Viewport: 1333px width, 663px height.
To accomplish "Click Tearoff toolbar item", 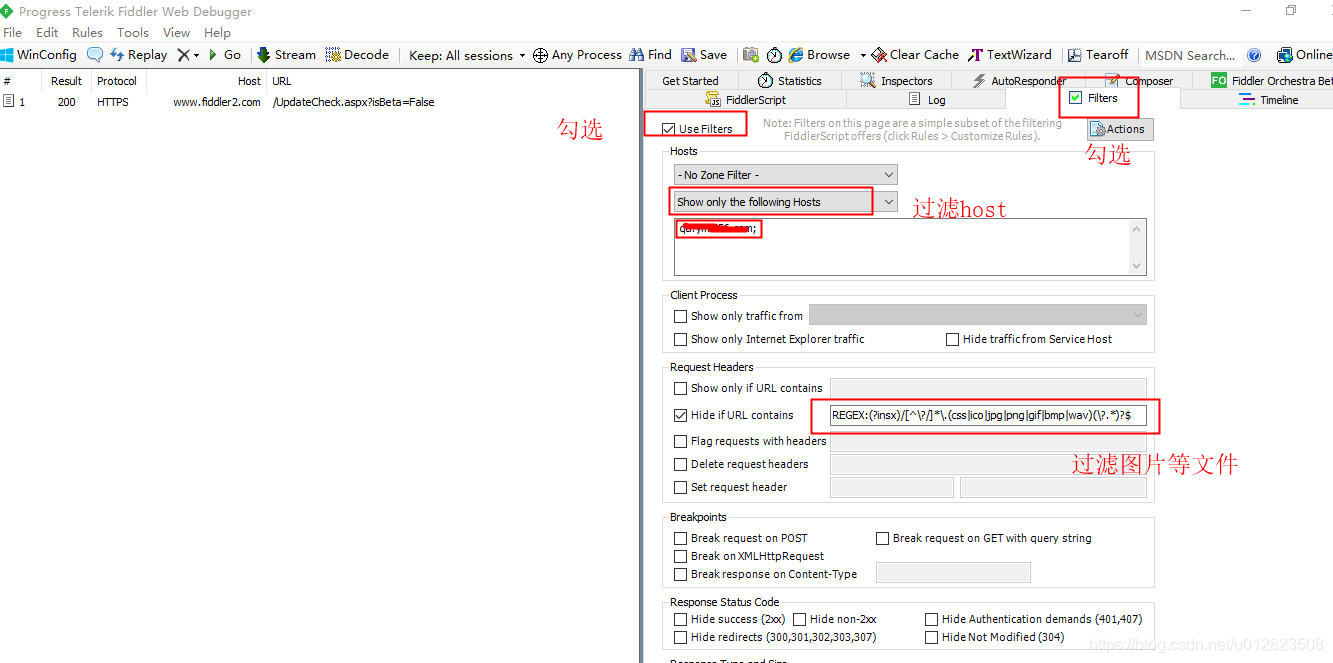I will [1098, 55].
